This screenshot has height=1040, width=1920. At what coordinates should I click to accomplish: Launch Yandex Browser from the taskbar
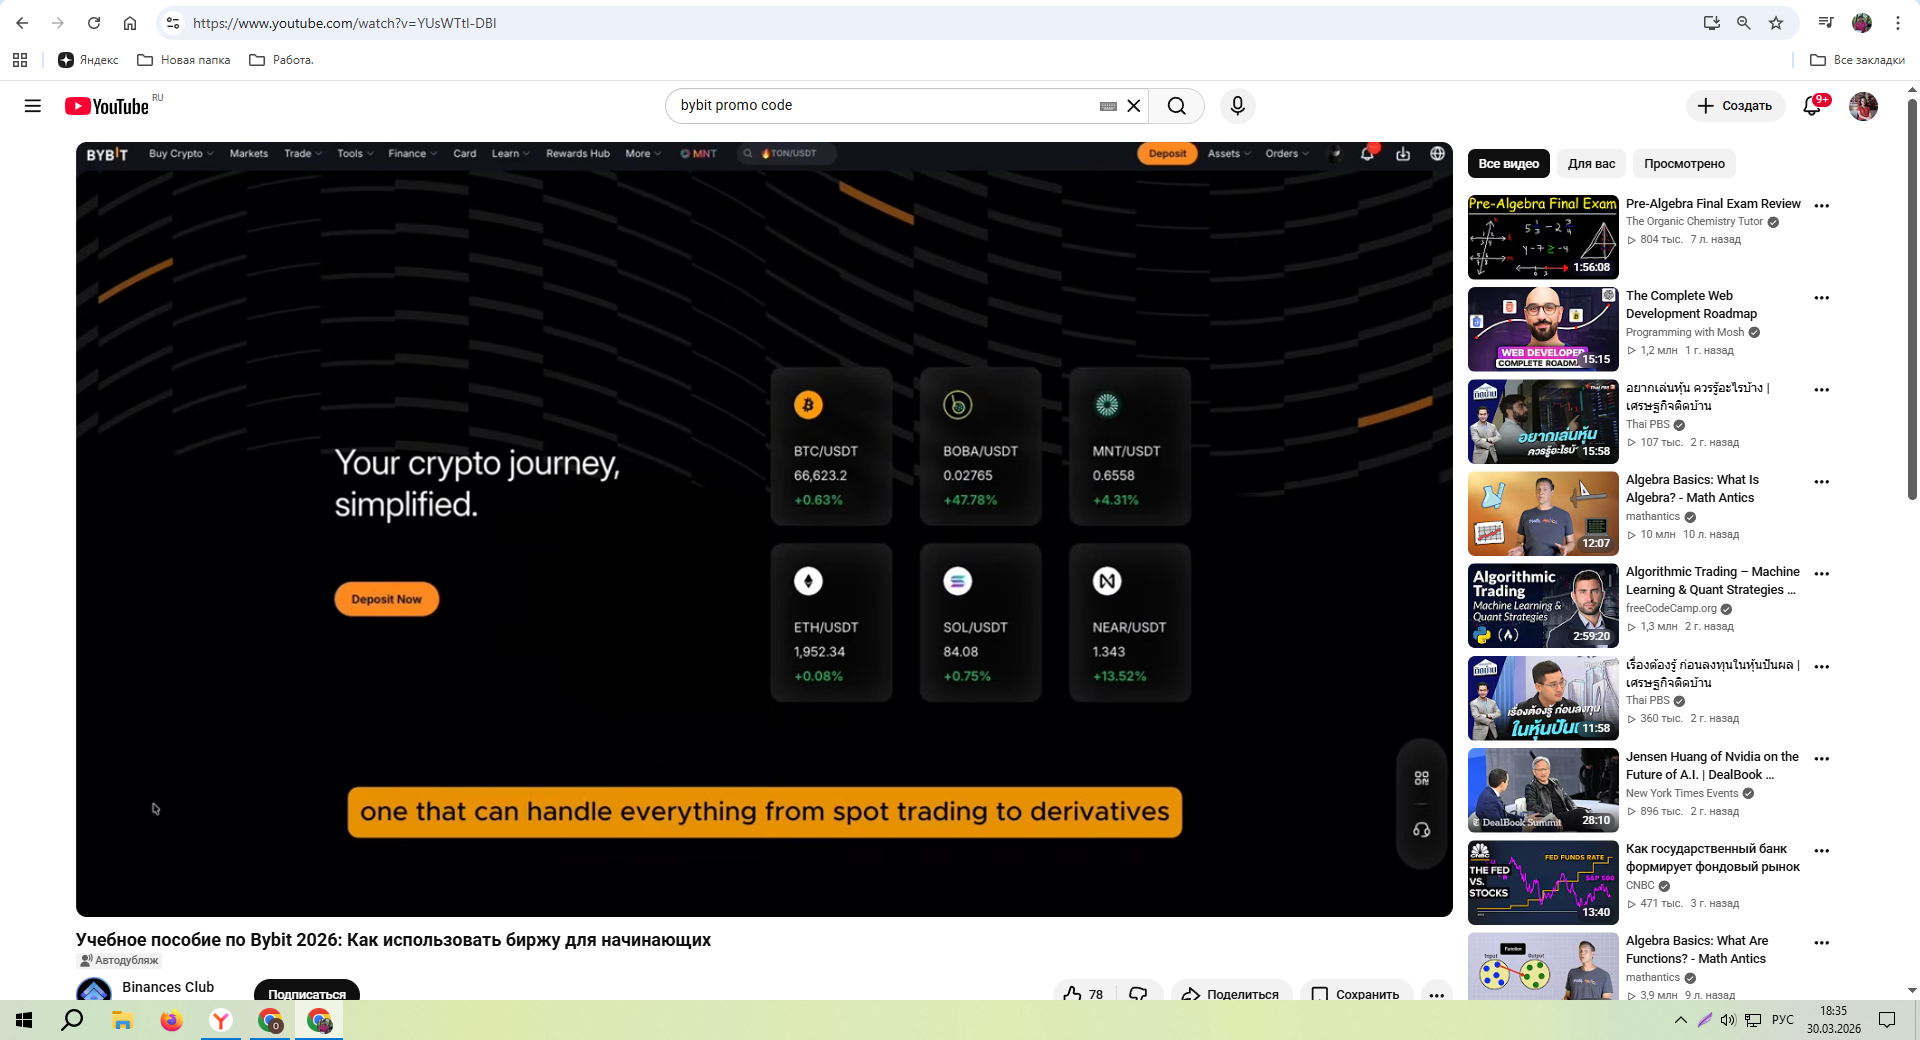(x=221, y=1020)
